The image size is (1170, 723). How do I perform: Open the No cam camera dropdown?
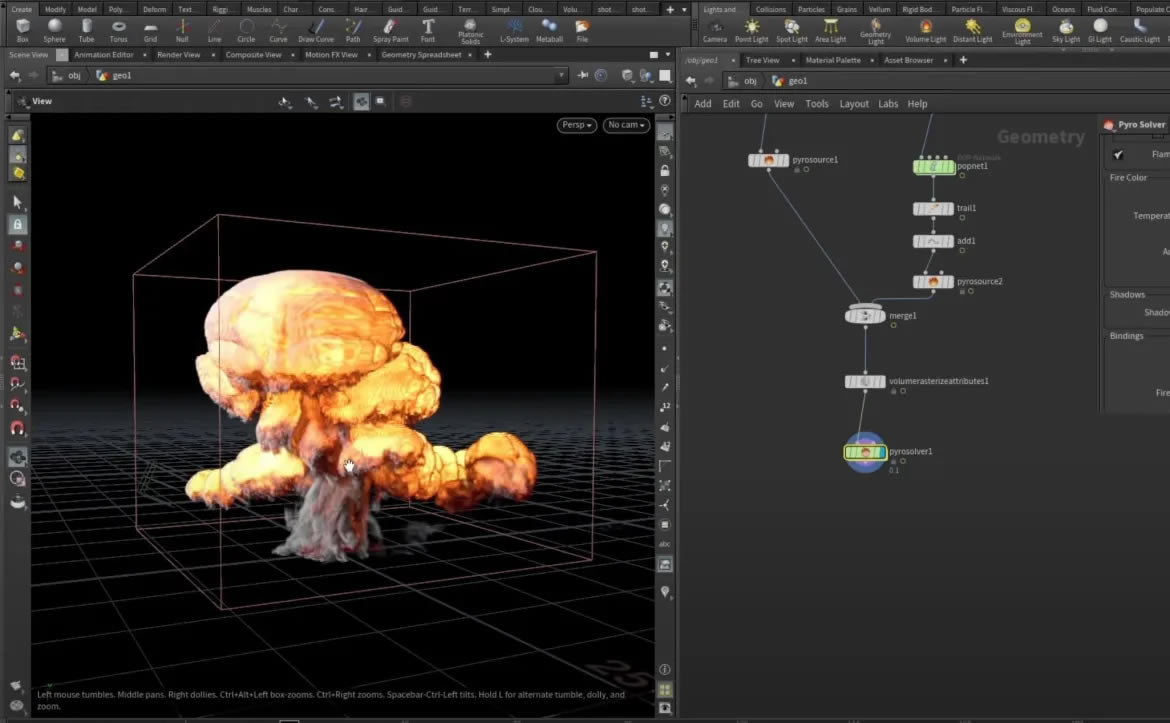(x=626, y=125)
